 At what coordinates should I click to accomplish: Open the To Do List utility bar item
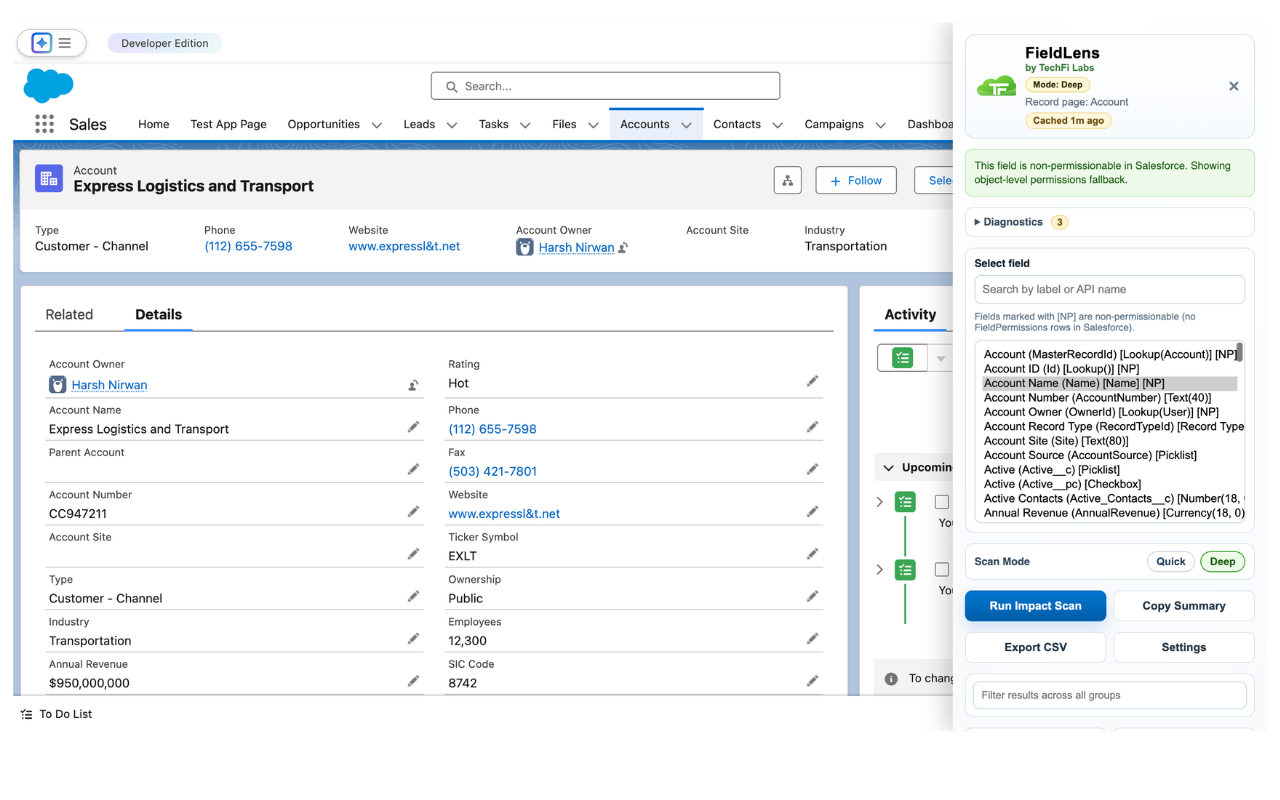coord(56,714)
